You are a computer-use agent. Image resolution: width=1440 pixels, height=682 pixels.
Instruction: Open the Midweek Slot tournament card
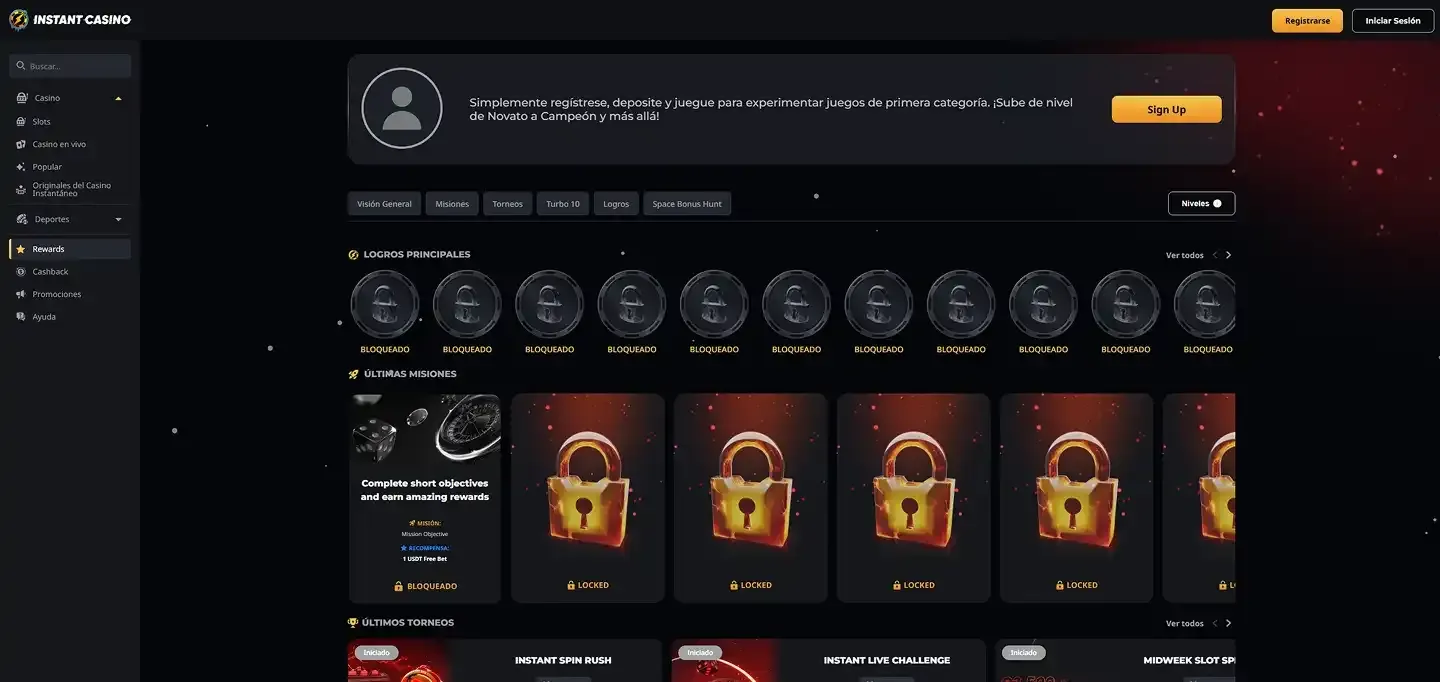click(x=1115, y=661)
